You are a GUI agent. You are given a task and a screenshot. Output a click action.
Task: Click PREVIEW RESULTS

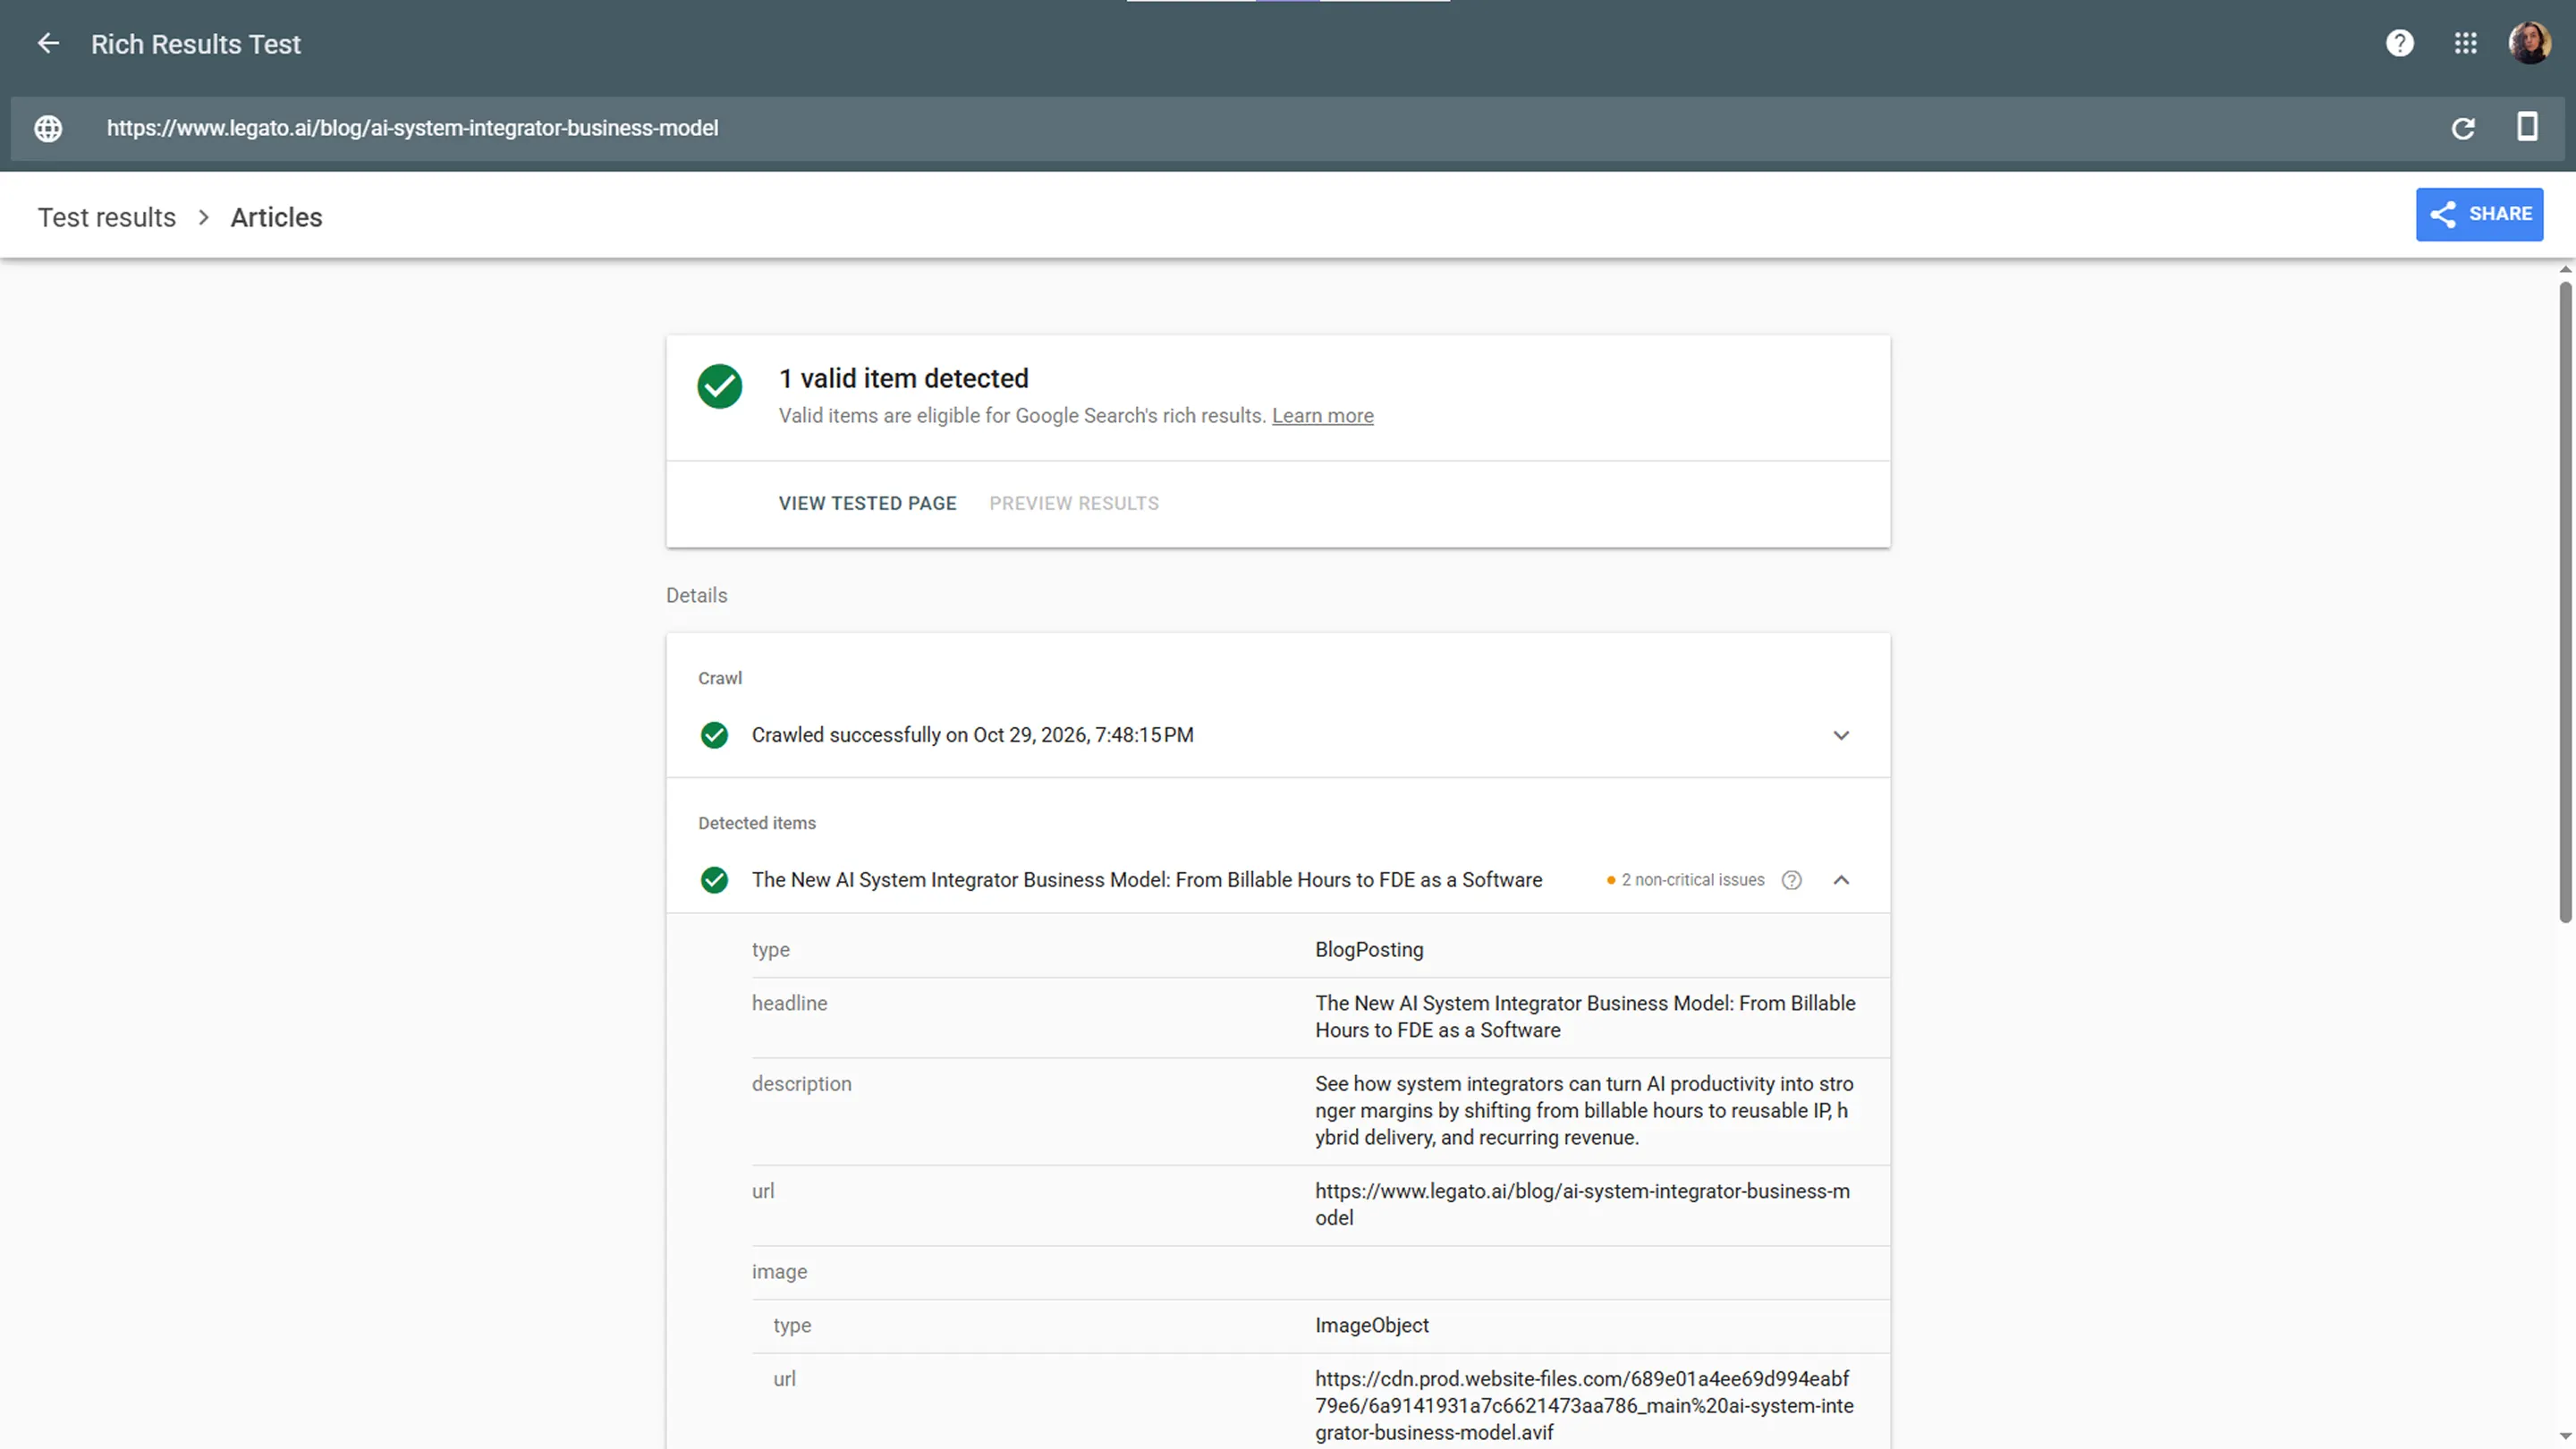tap(1074, 503)
